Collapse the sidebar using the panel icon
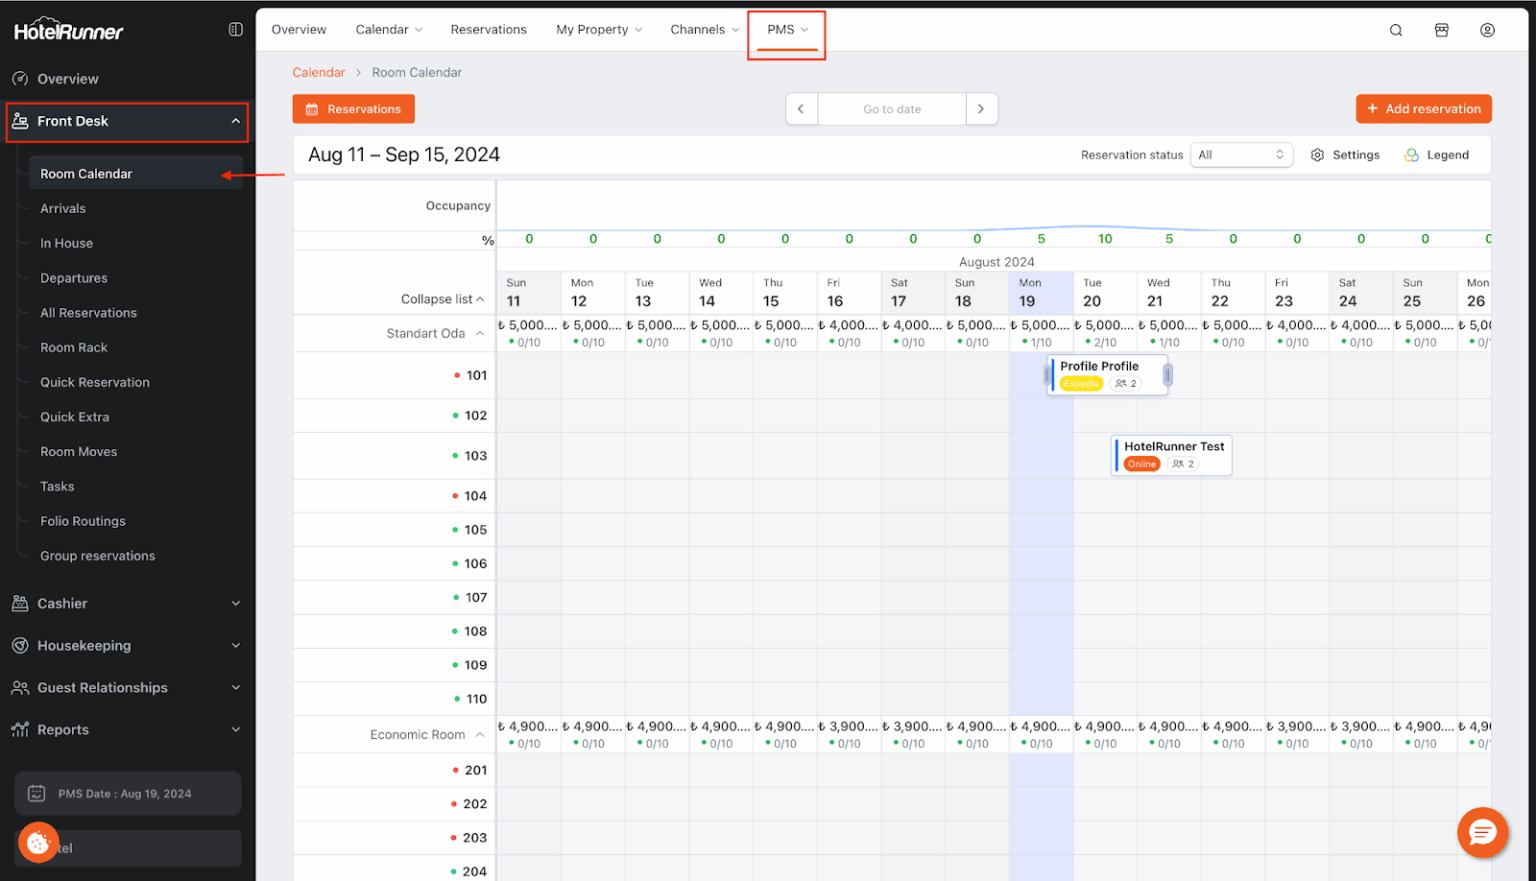 coord(235,29)
